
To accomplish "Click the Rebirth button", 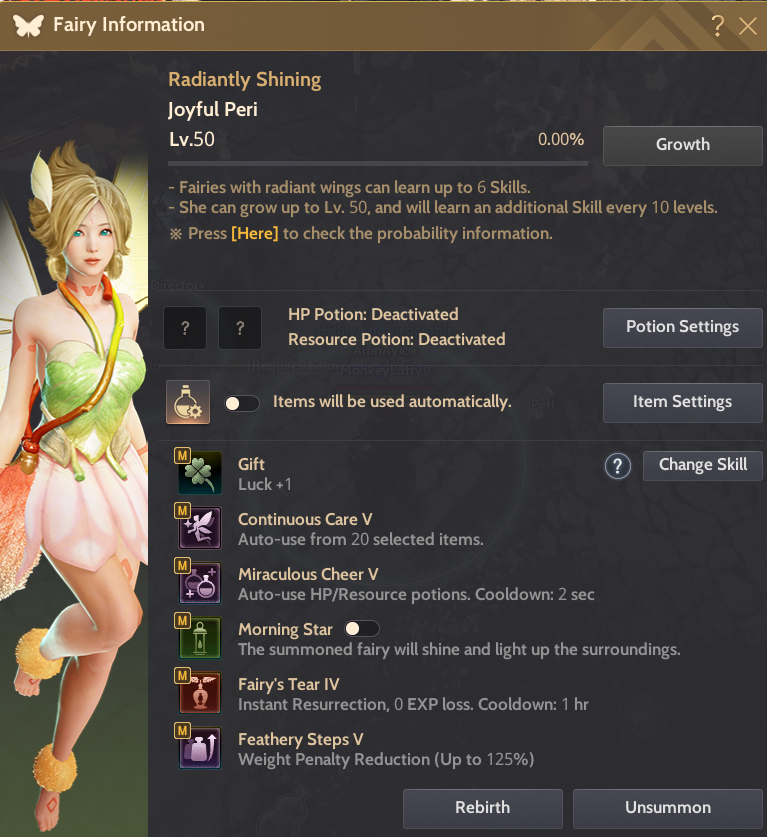I will point(483,808).
